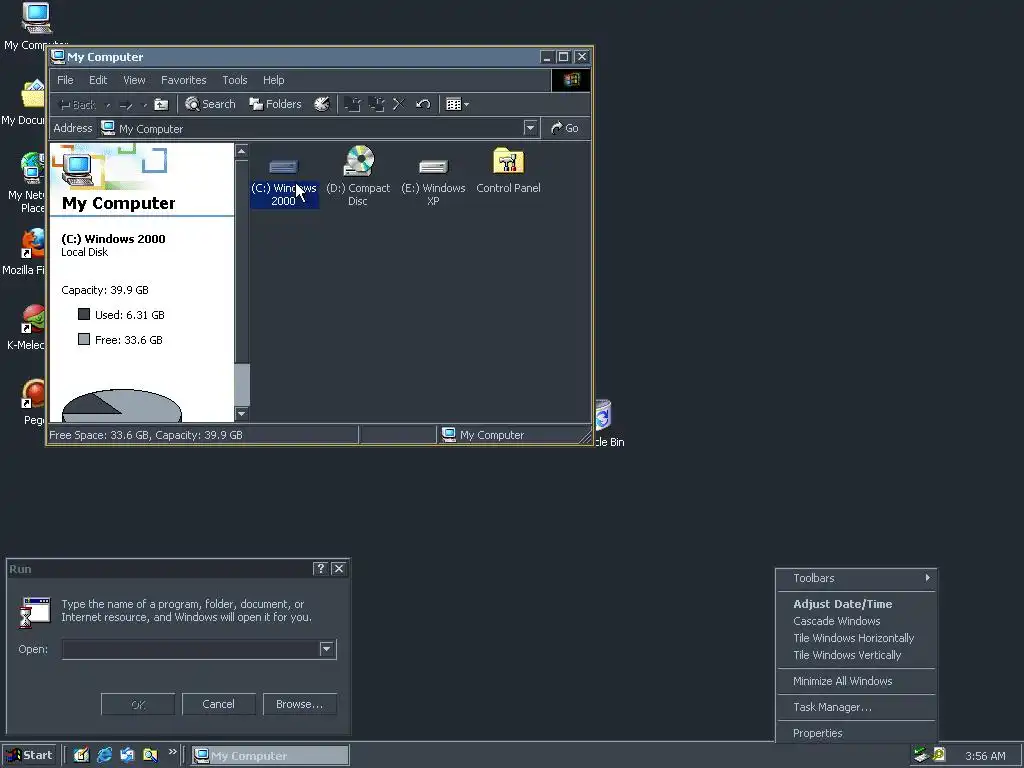Open the Views dropdown button

pos(457,104)
